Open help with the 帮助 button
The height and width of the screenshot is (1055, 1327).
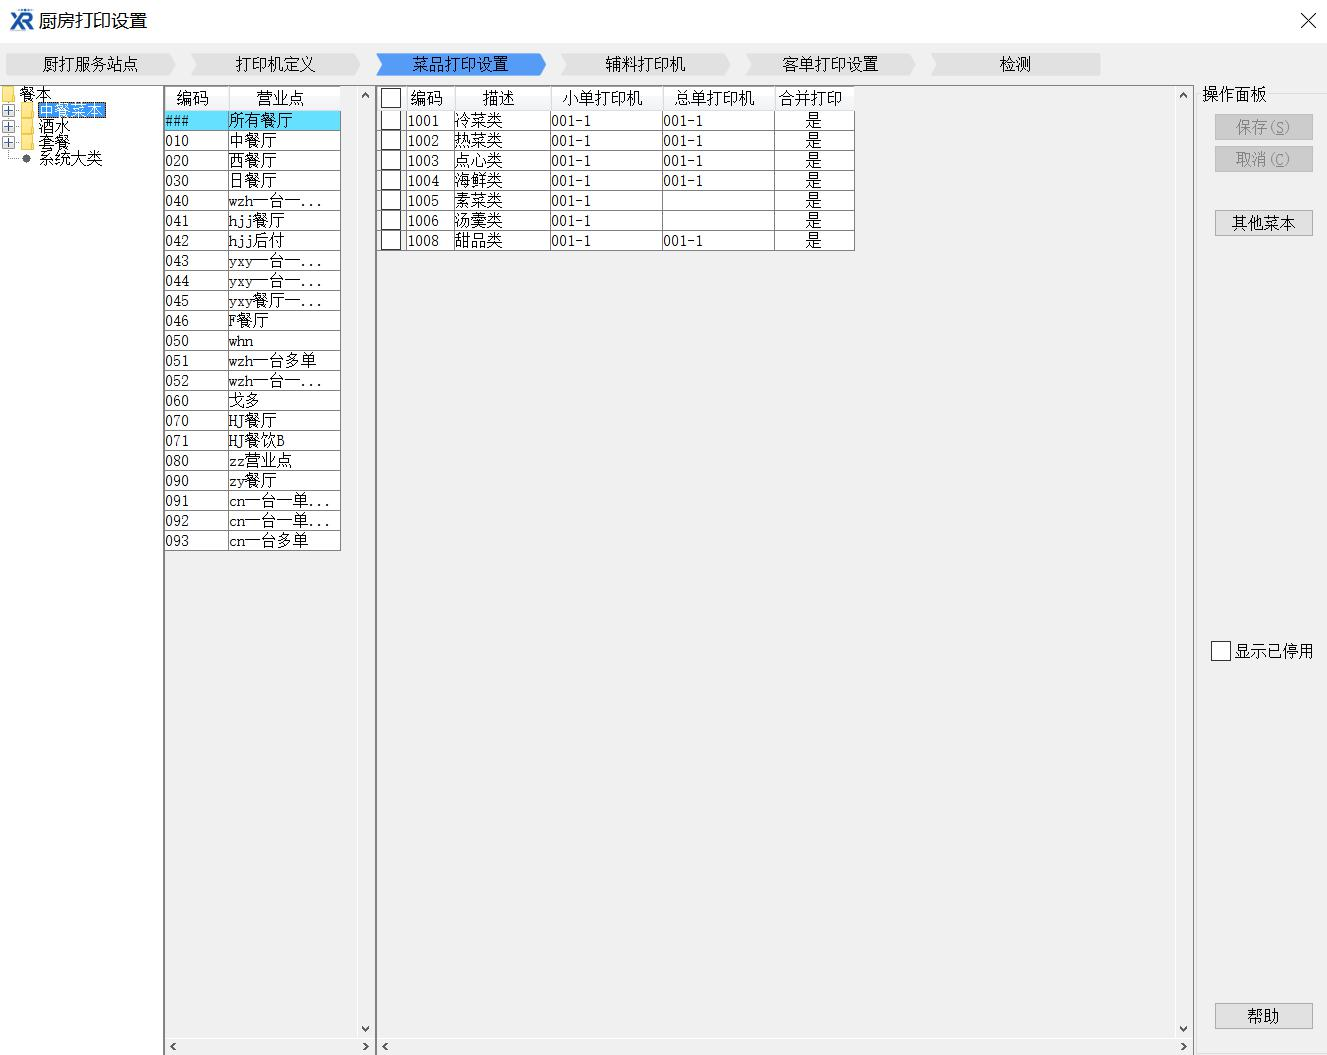coord(1263,1016)
